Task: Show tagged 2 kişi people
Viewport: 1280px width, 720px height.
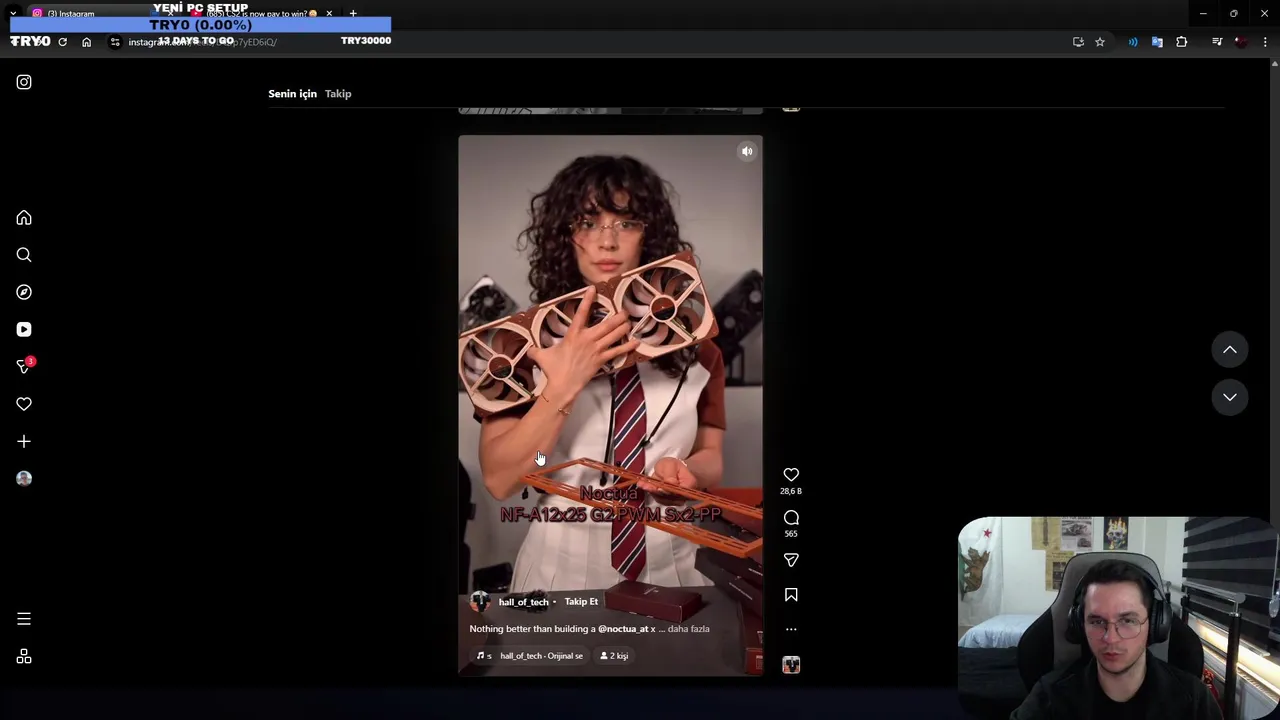Action: point(614,656)
